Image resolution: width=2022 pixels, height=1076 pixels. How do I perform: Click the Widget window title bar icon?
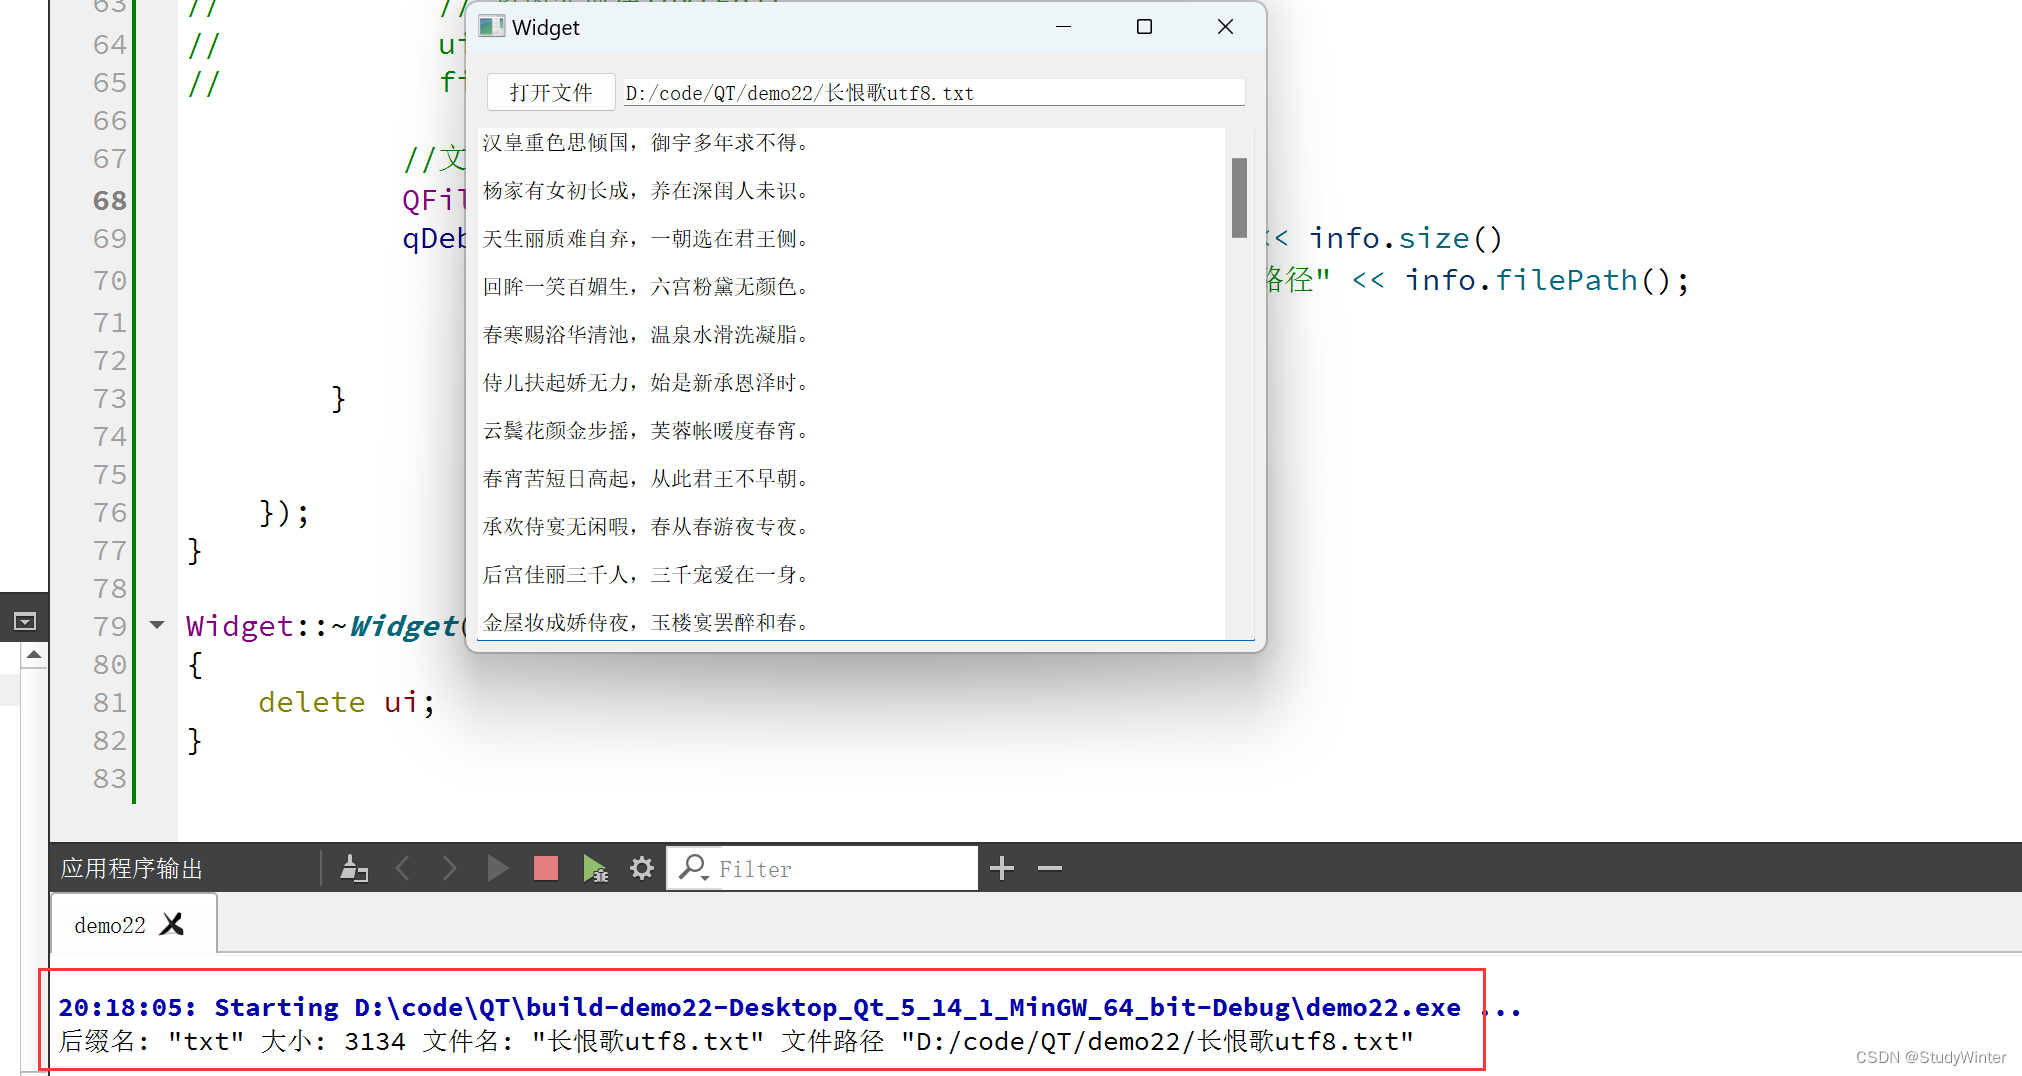point(491,26)
